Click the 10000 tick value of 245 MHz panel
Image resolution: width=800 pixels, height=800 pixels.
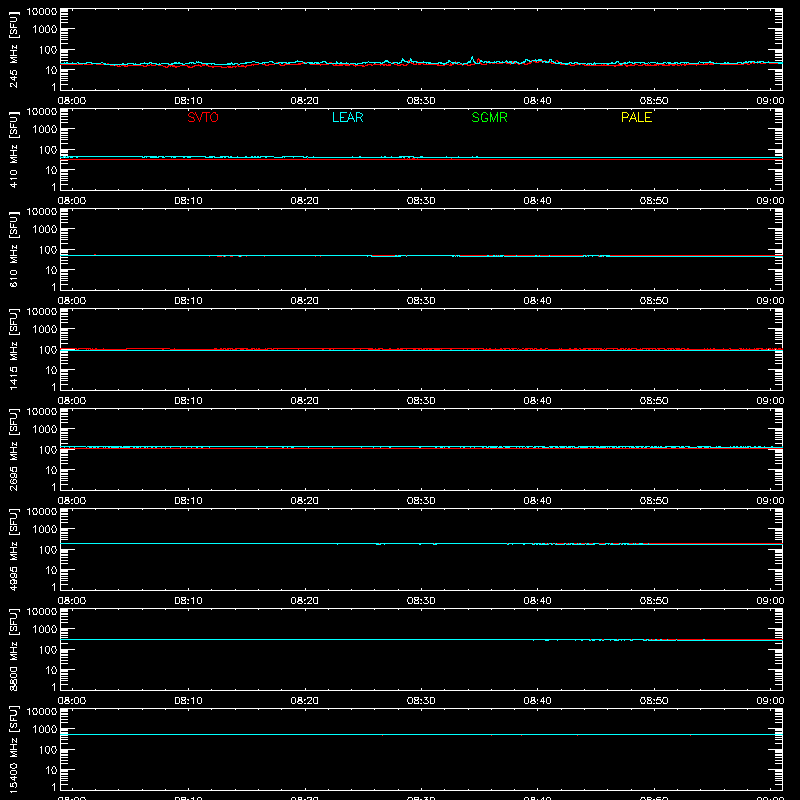click(42, 12)
